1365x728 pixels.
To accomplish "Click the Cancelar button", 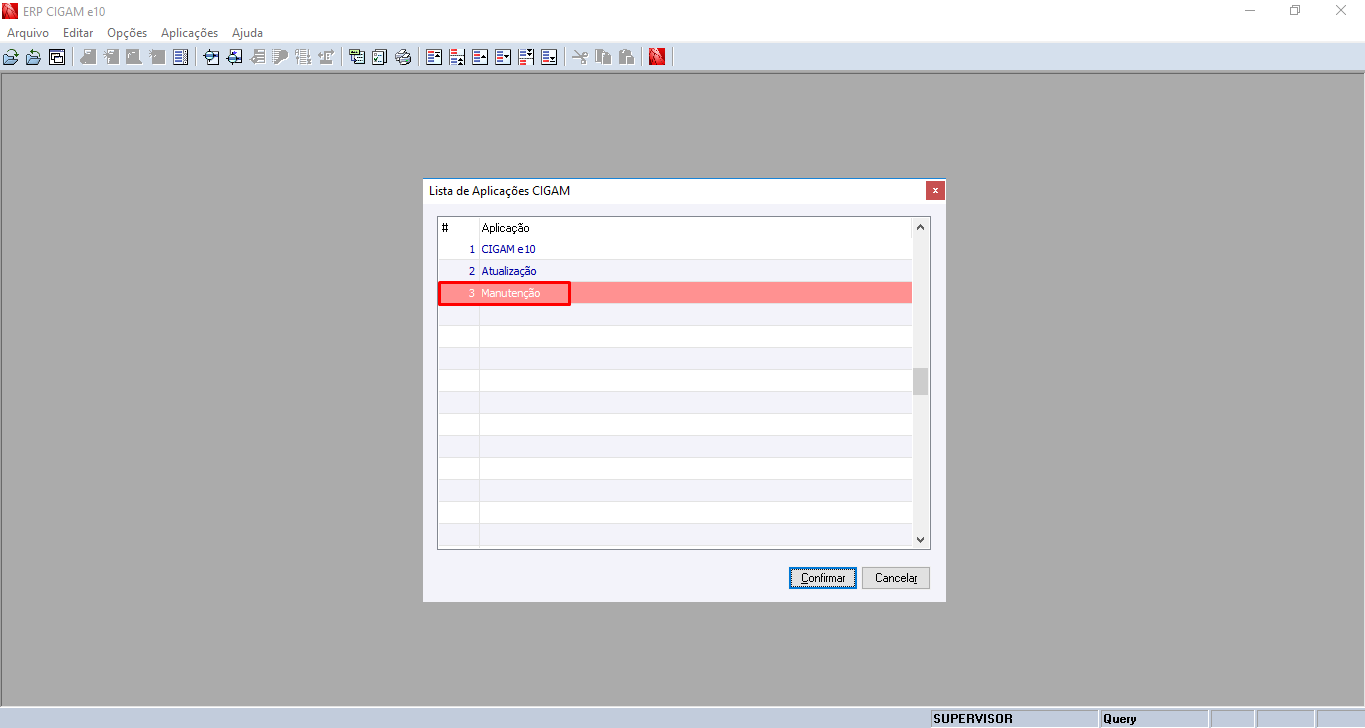I will [896, 578].
